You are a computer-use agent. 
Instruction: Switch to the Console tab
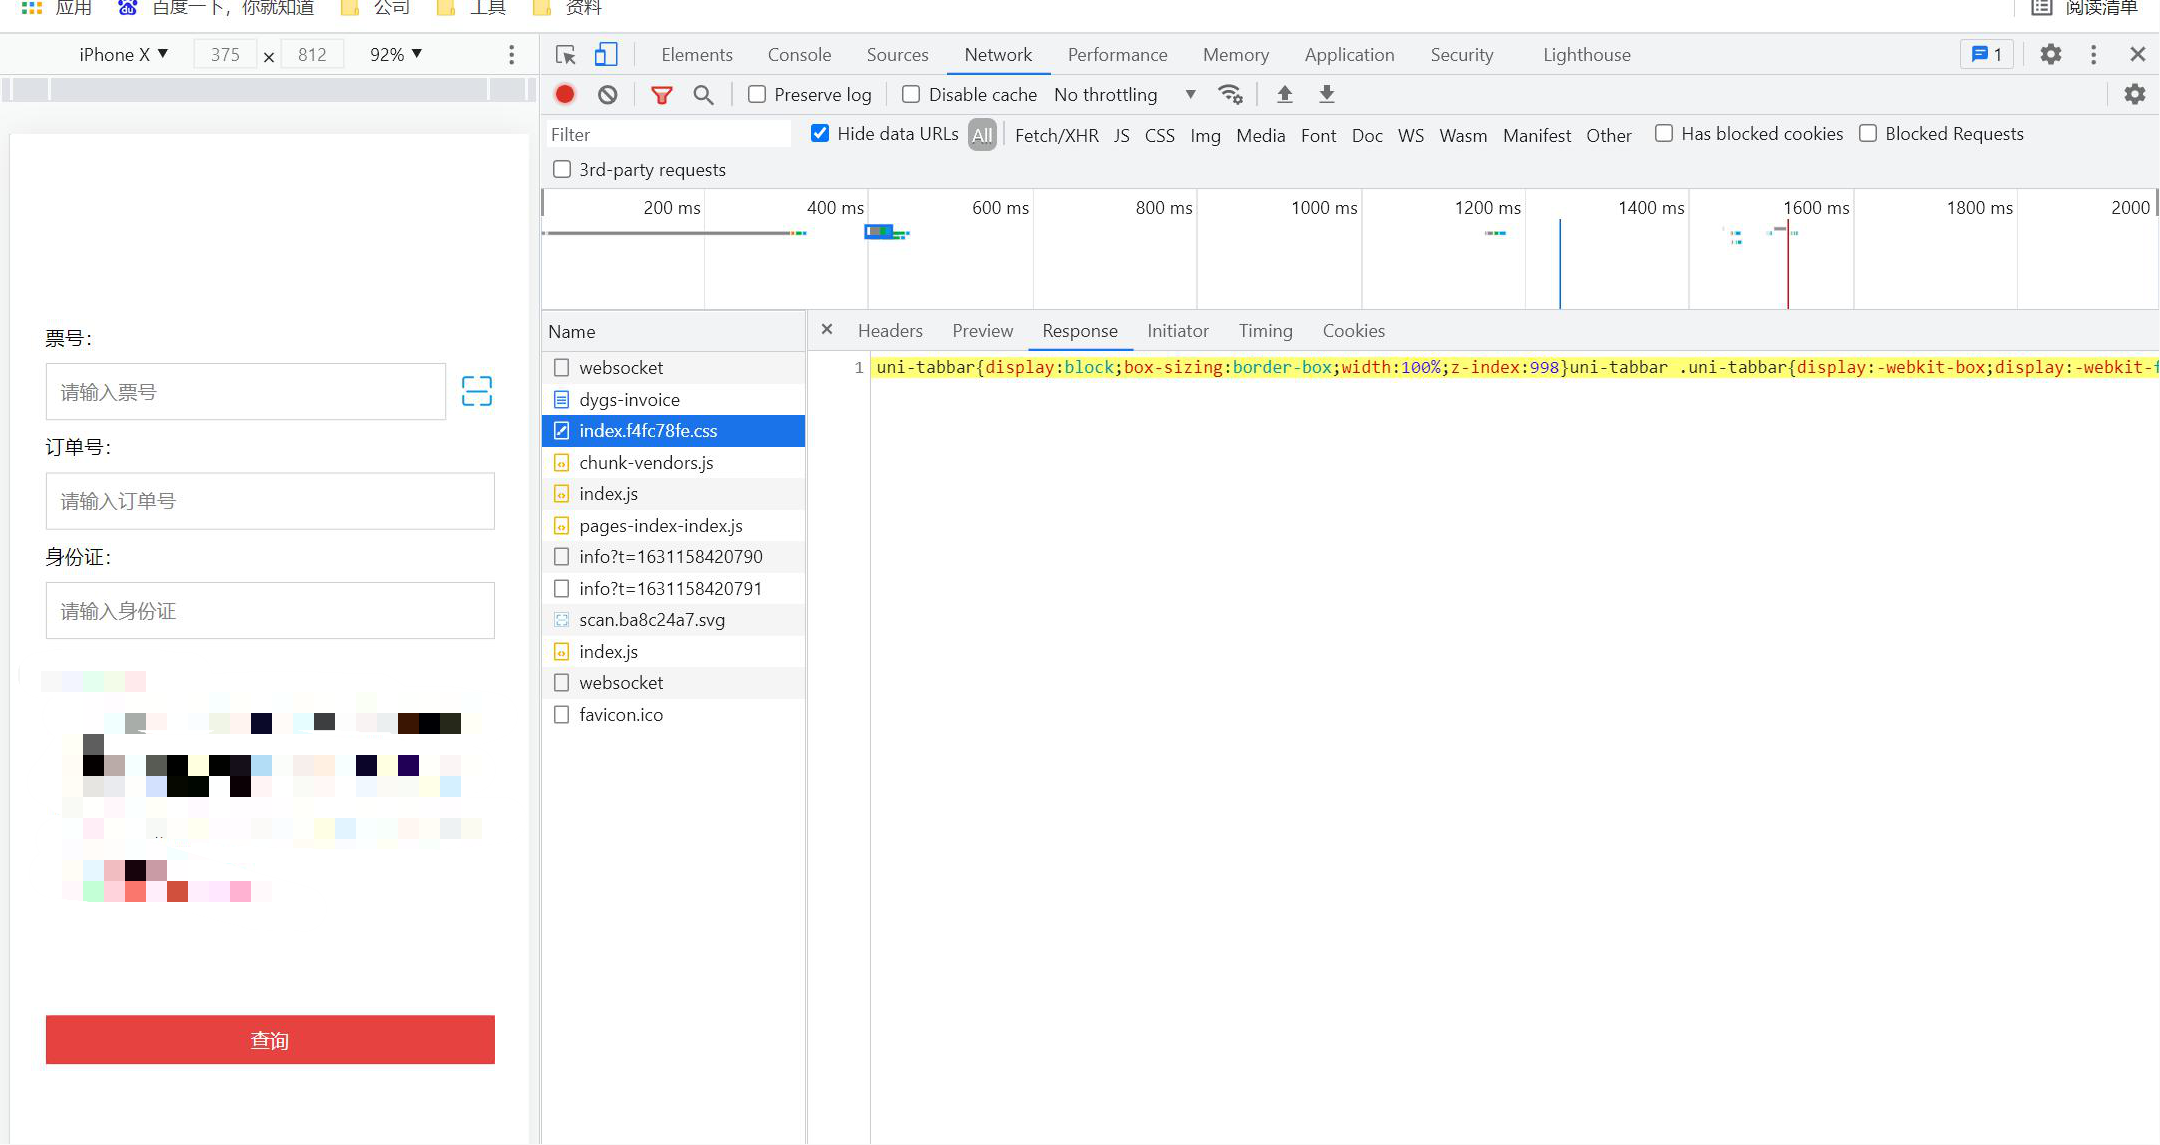pyautogui.click(x=799, y=55)
